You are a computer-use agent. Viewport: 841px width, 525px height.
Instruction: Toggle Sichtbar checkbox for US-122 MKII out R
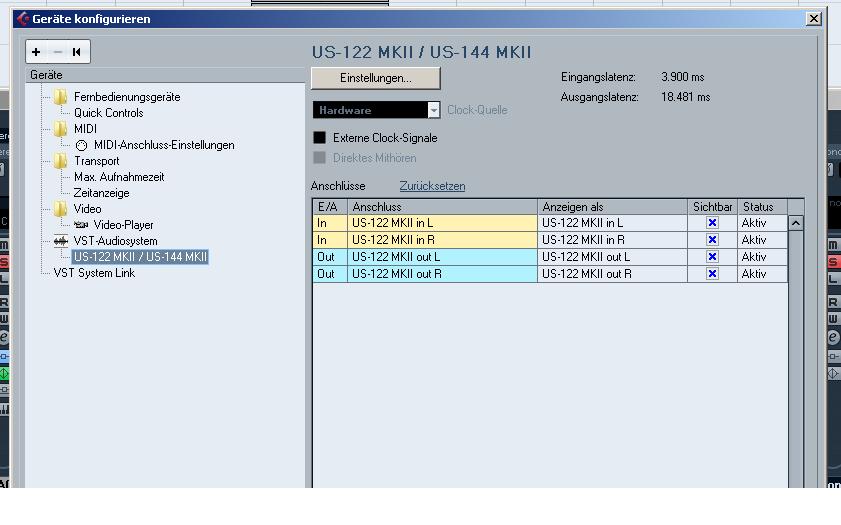click(x=712, y=274)
